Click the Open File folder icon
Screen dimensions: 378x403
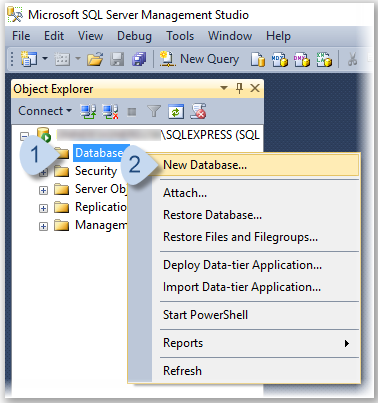pos(95,60)
